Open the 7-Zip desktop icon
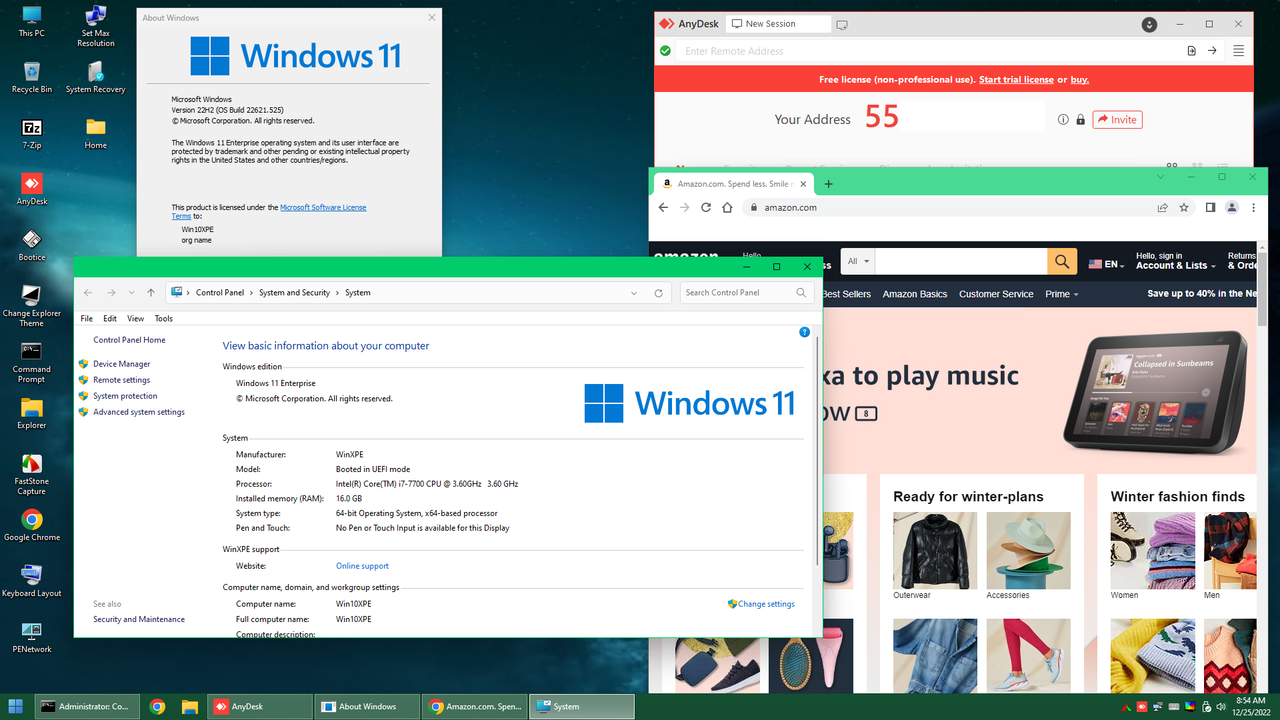Screen dimensions: 1280x720 point(32,134)
